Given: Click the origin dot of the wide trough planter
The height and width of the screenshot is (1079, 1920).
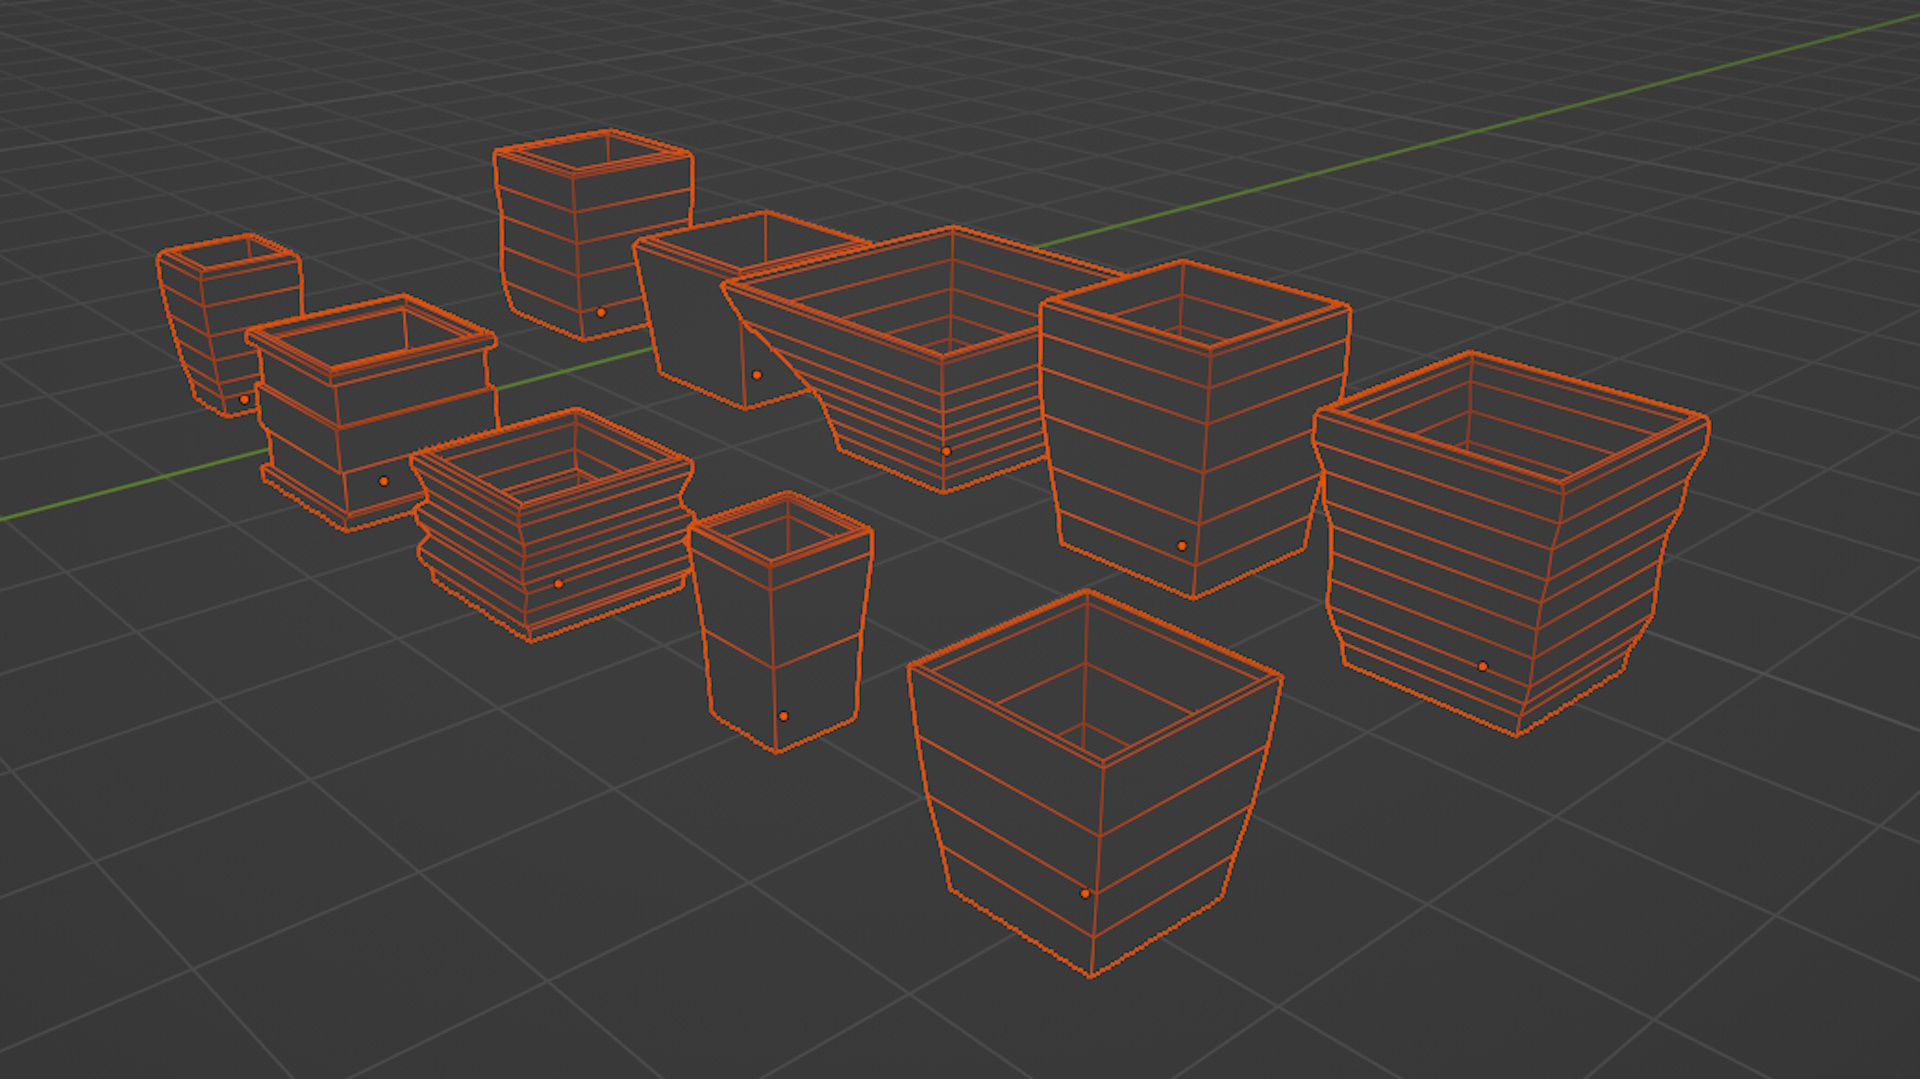Looking at the screenshot, I should [x=946, y=451].
